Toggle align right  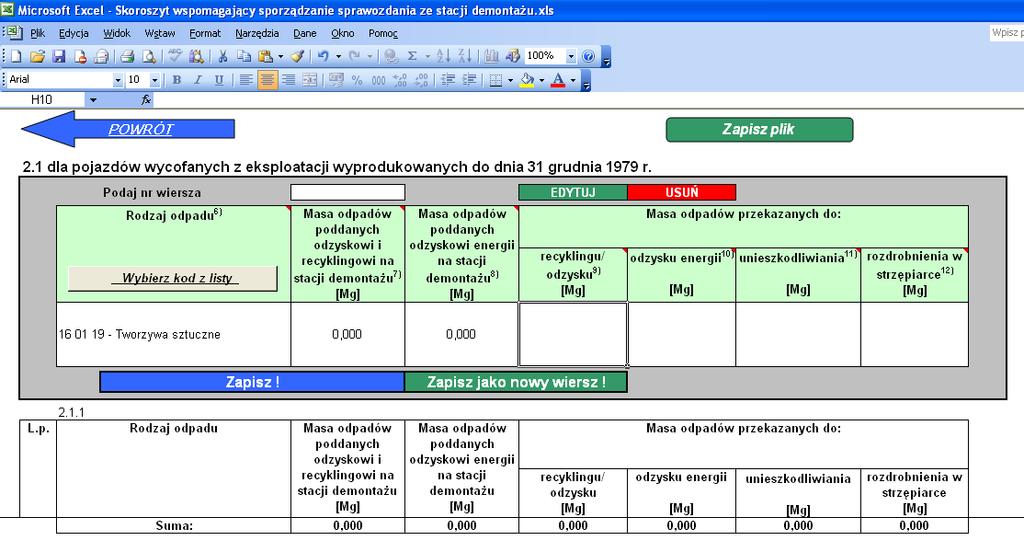(288, 80)
